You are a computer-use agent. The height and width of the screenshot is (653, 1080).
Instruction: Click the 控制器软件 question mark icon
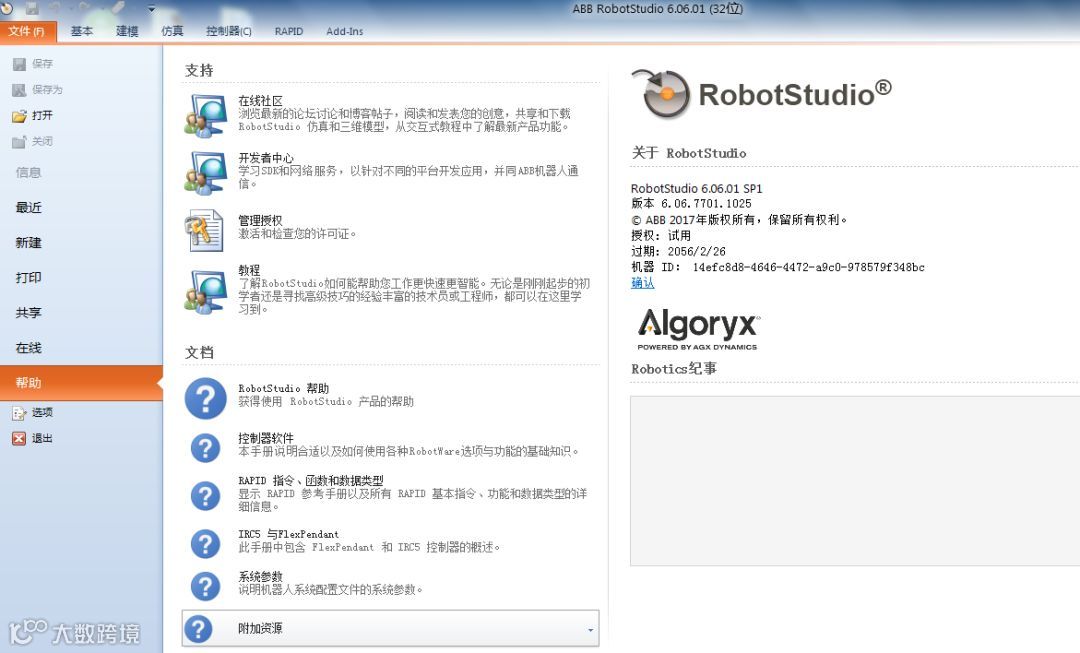tap(205, 448)
